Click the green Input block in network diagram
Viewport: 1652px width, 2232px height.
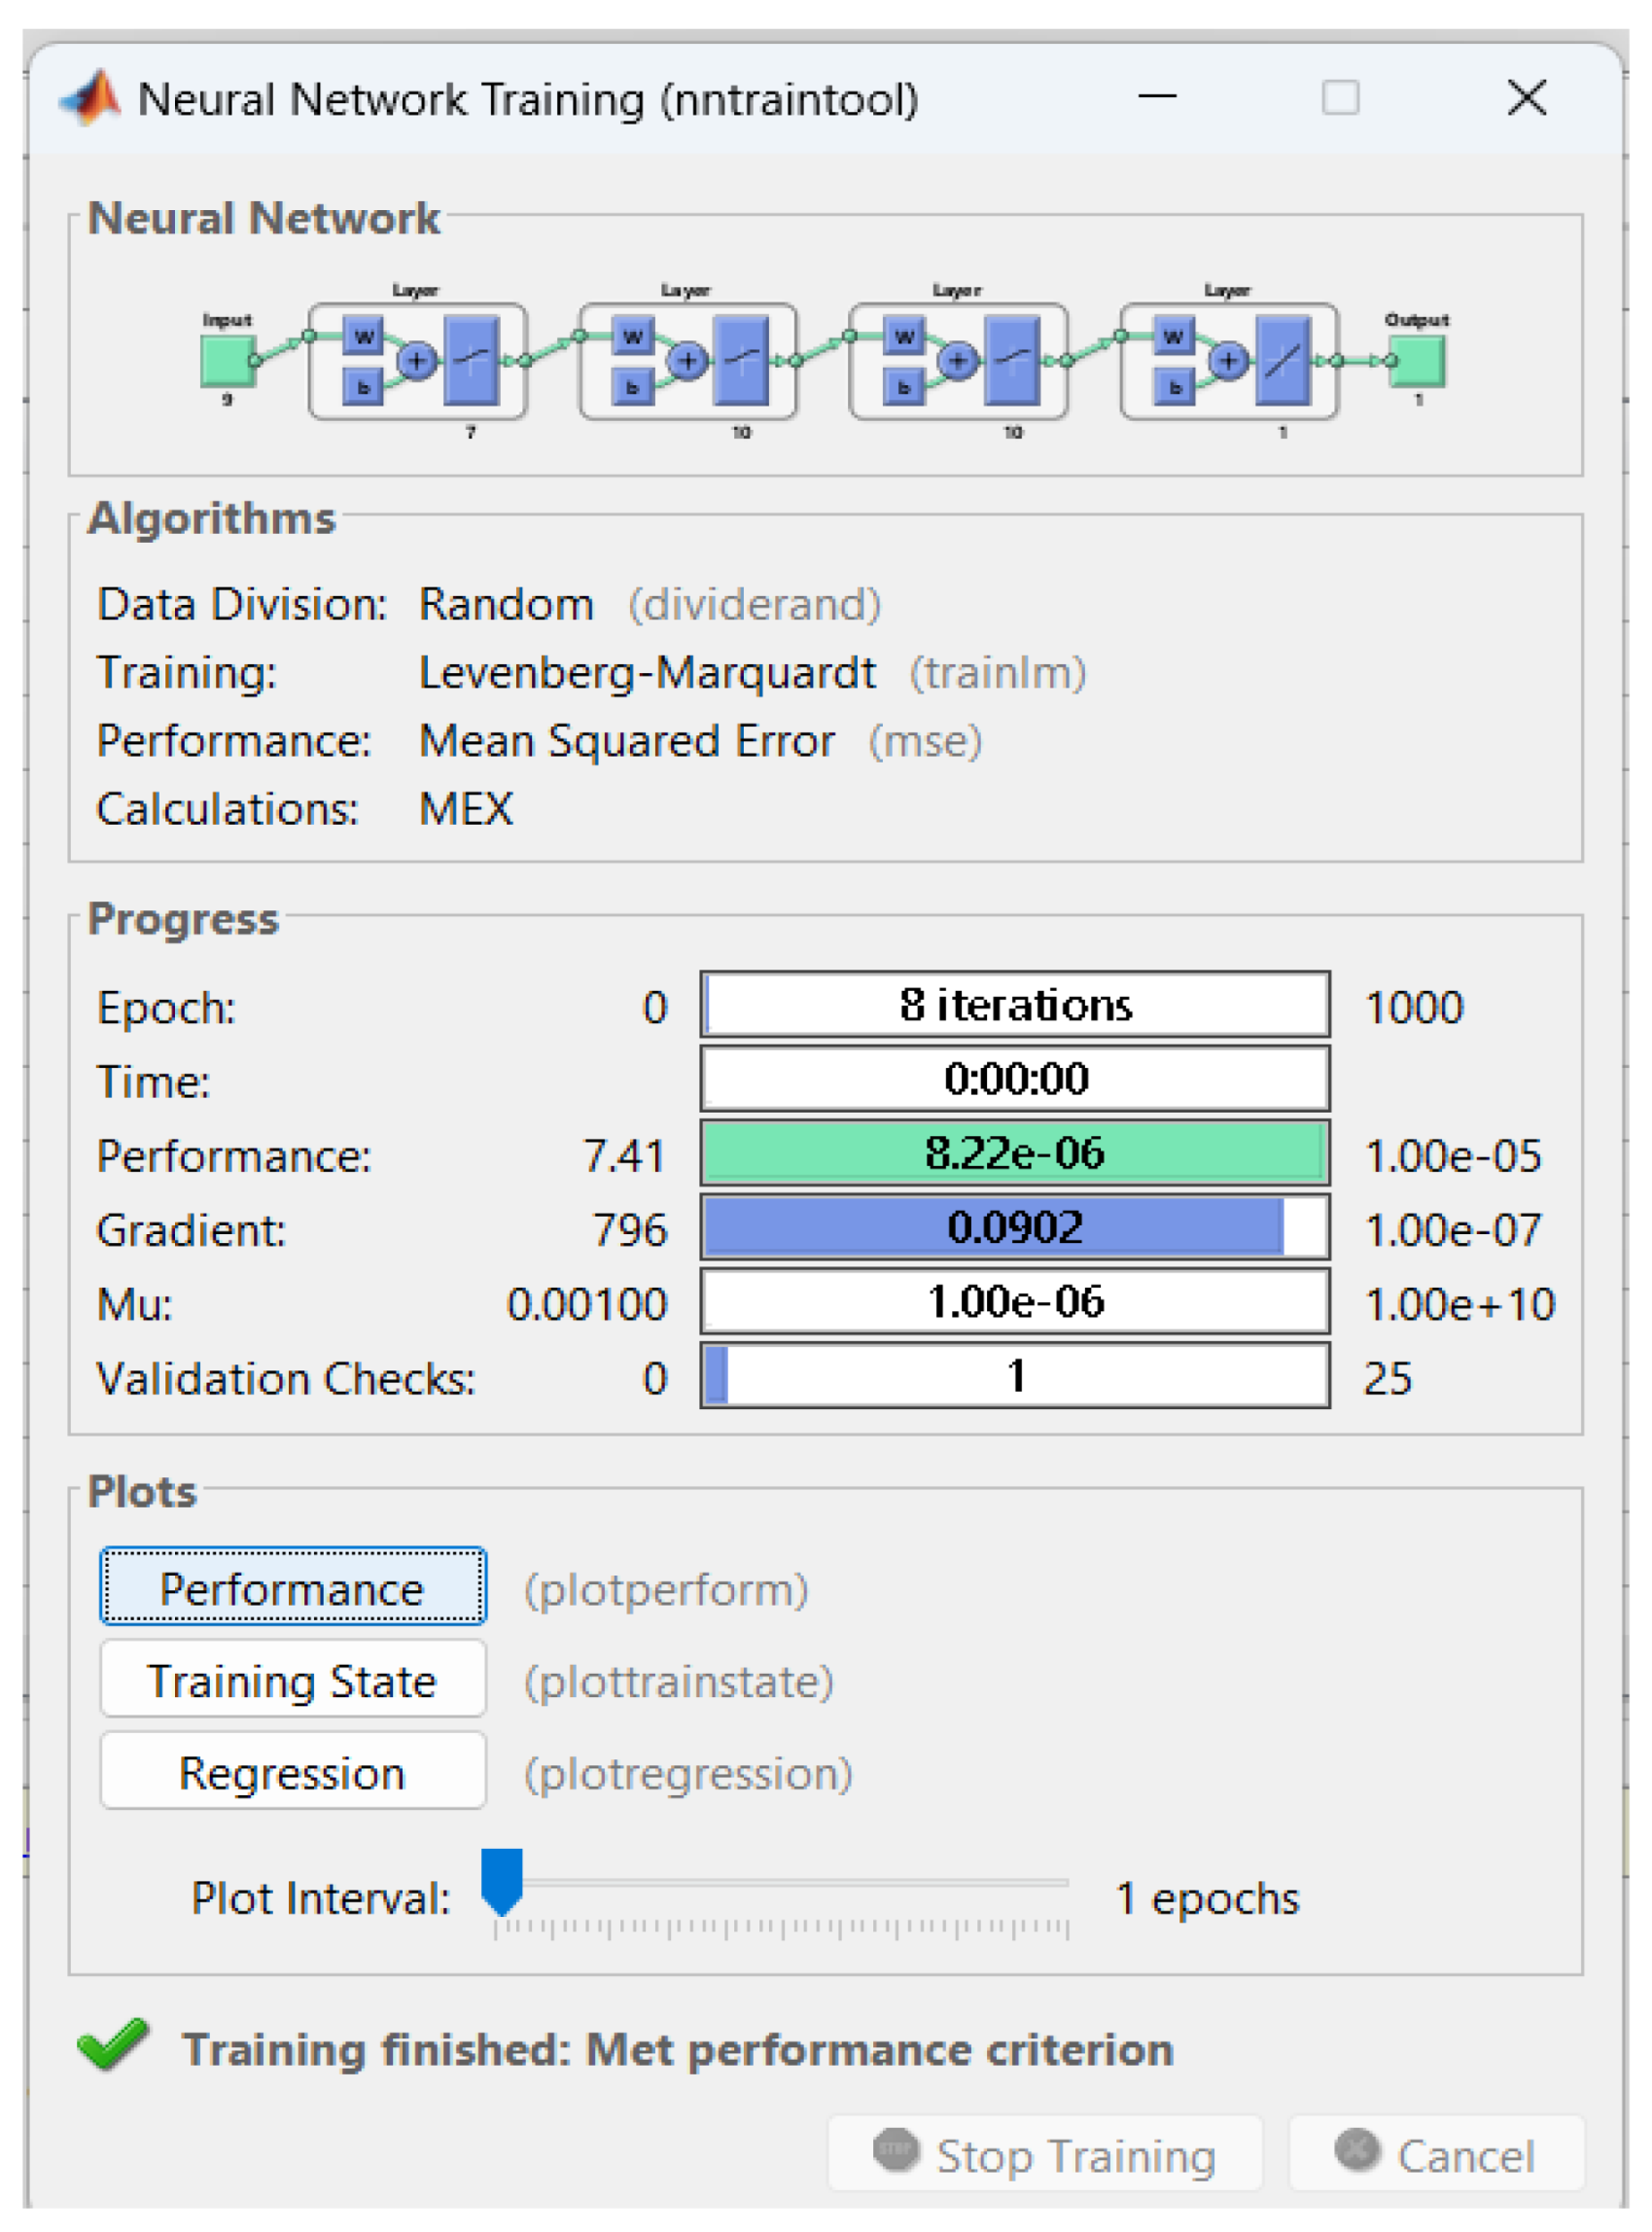click(227, 360)
